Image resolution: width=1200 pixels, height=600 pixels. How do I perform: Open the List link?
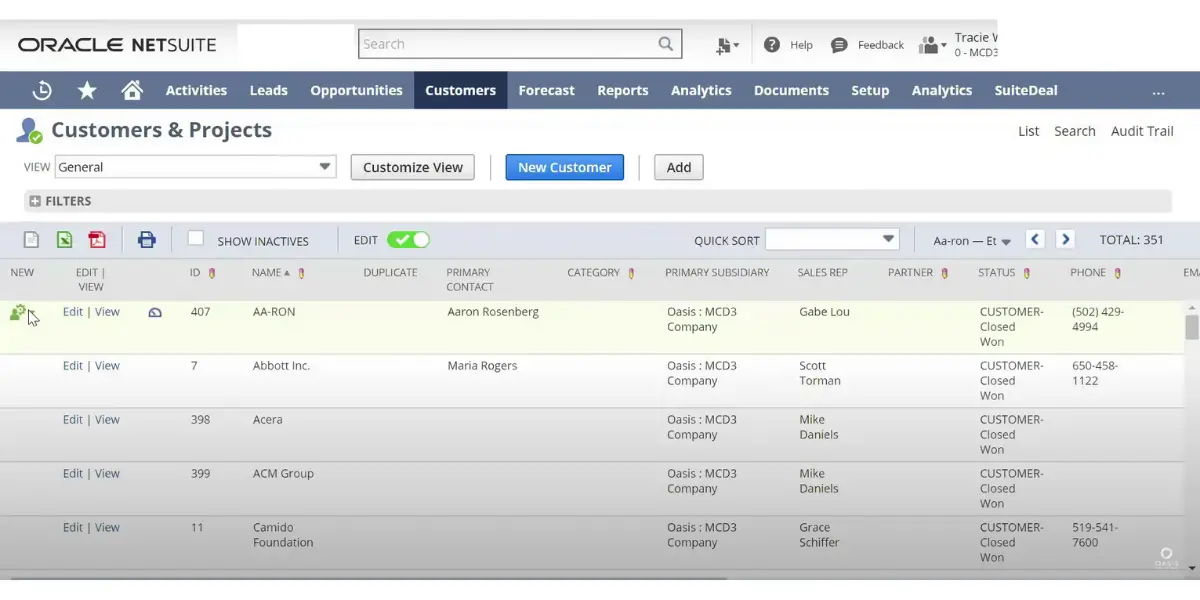click(x=1029, y=131)
